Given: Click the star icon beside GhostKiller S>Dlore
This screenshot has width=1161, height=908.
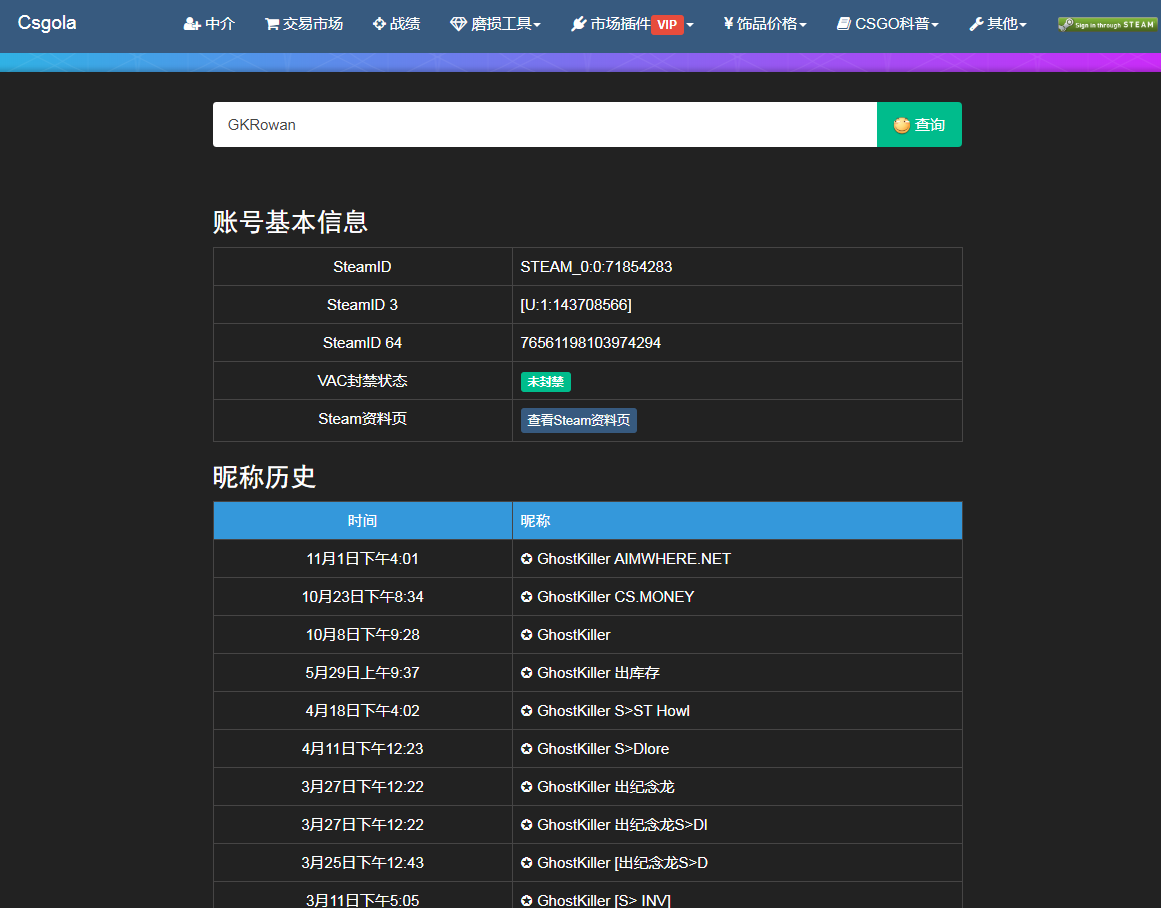Looking at the screenshot, I should 526,749.
